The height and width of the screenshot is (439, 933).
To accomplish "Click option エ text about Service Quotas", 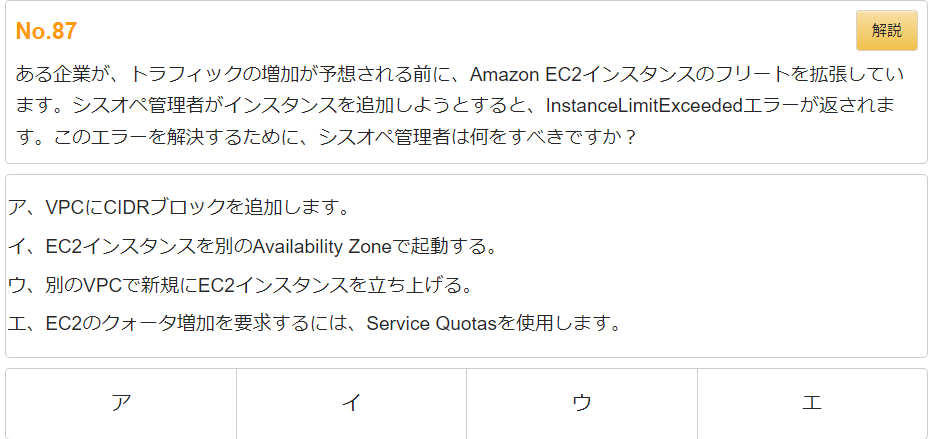I will click(315, 323).
